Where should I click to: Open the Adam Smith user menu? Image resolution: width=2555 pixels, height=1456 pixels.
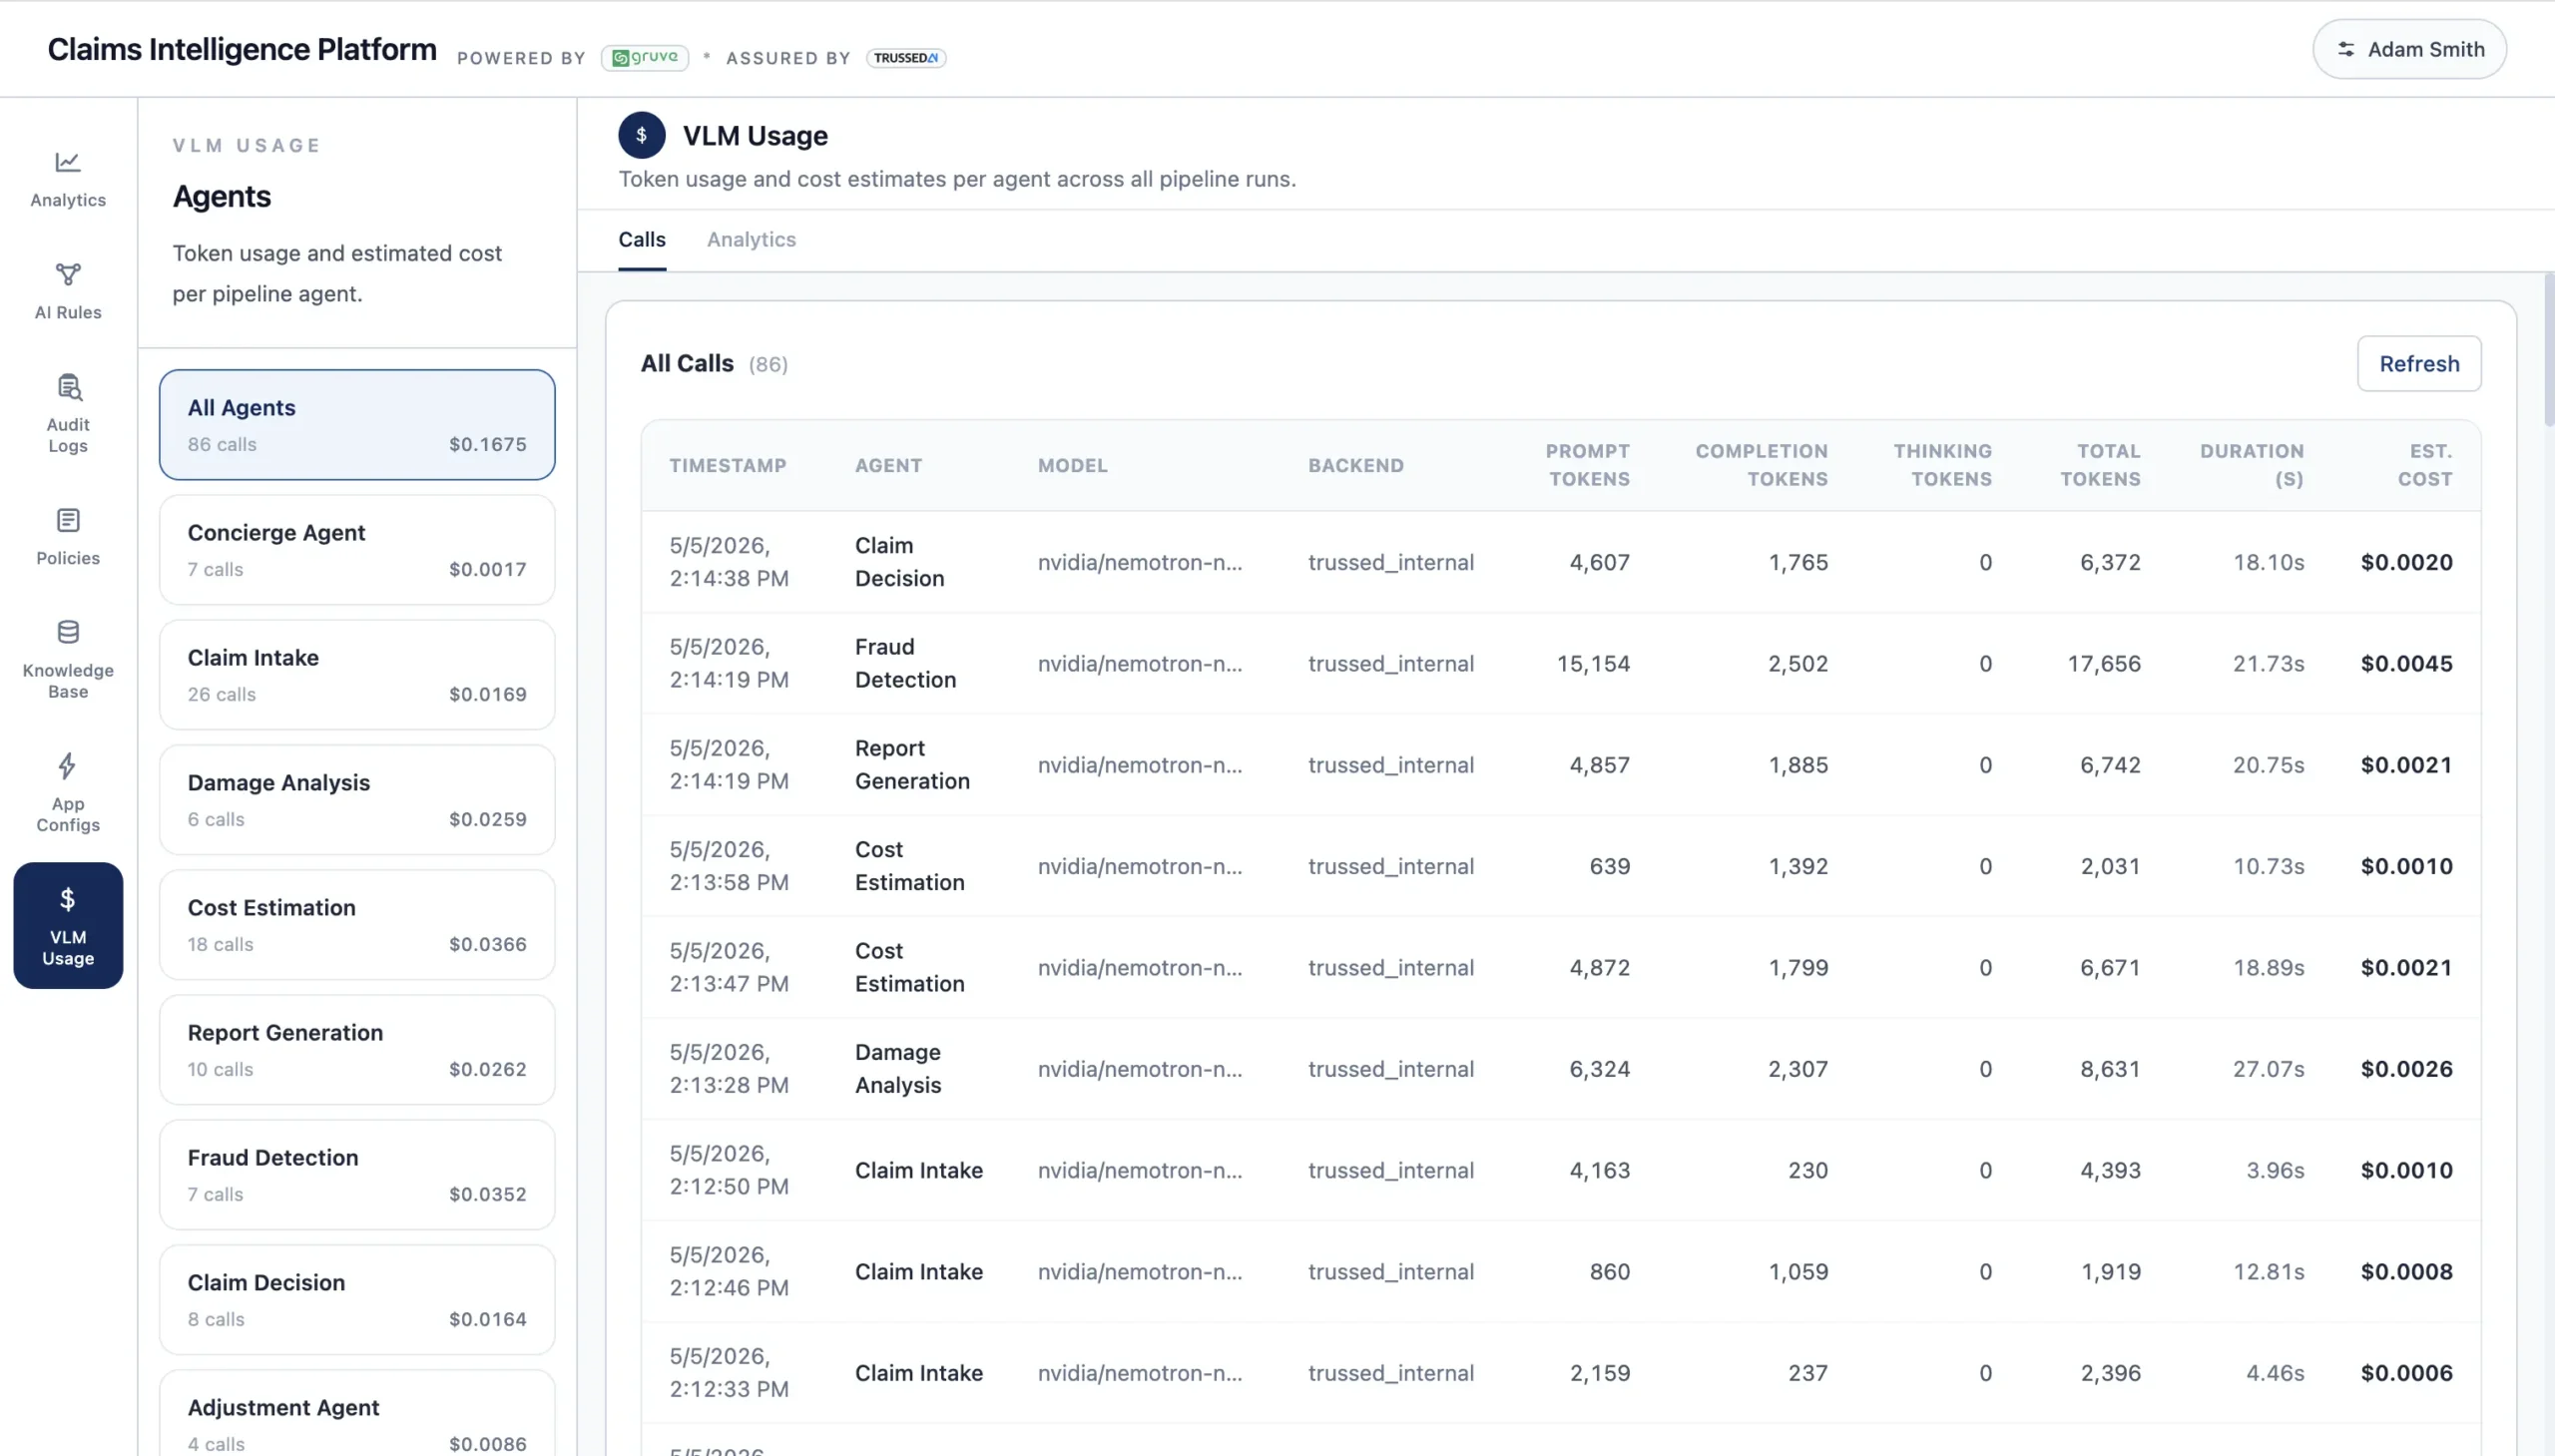coord(2409,49)
